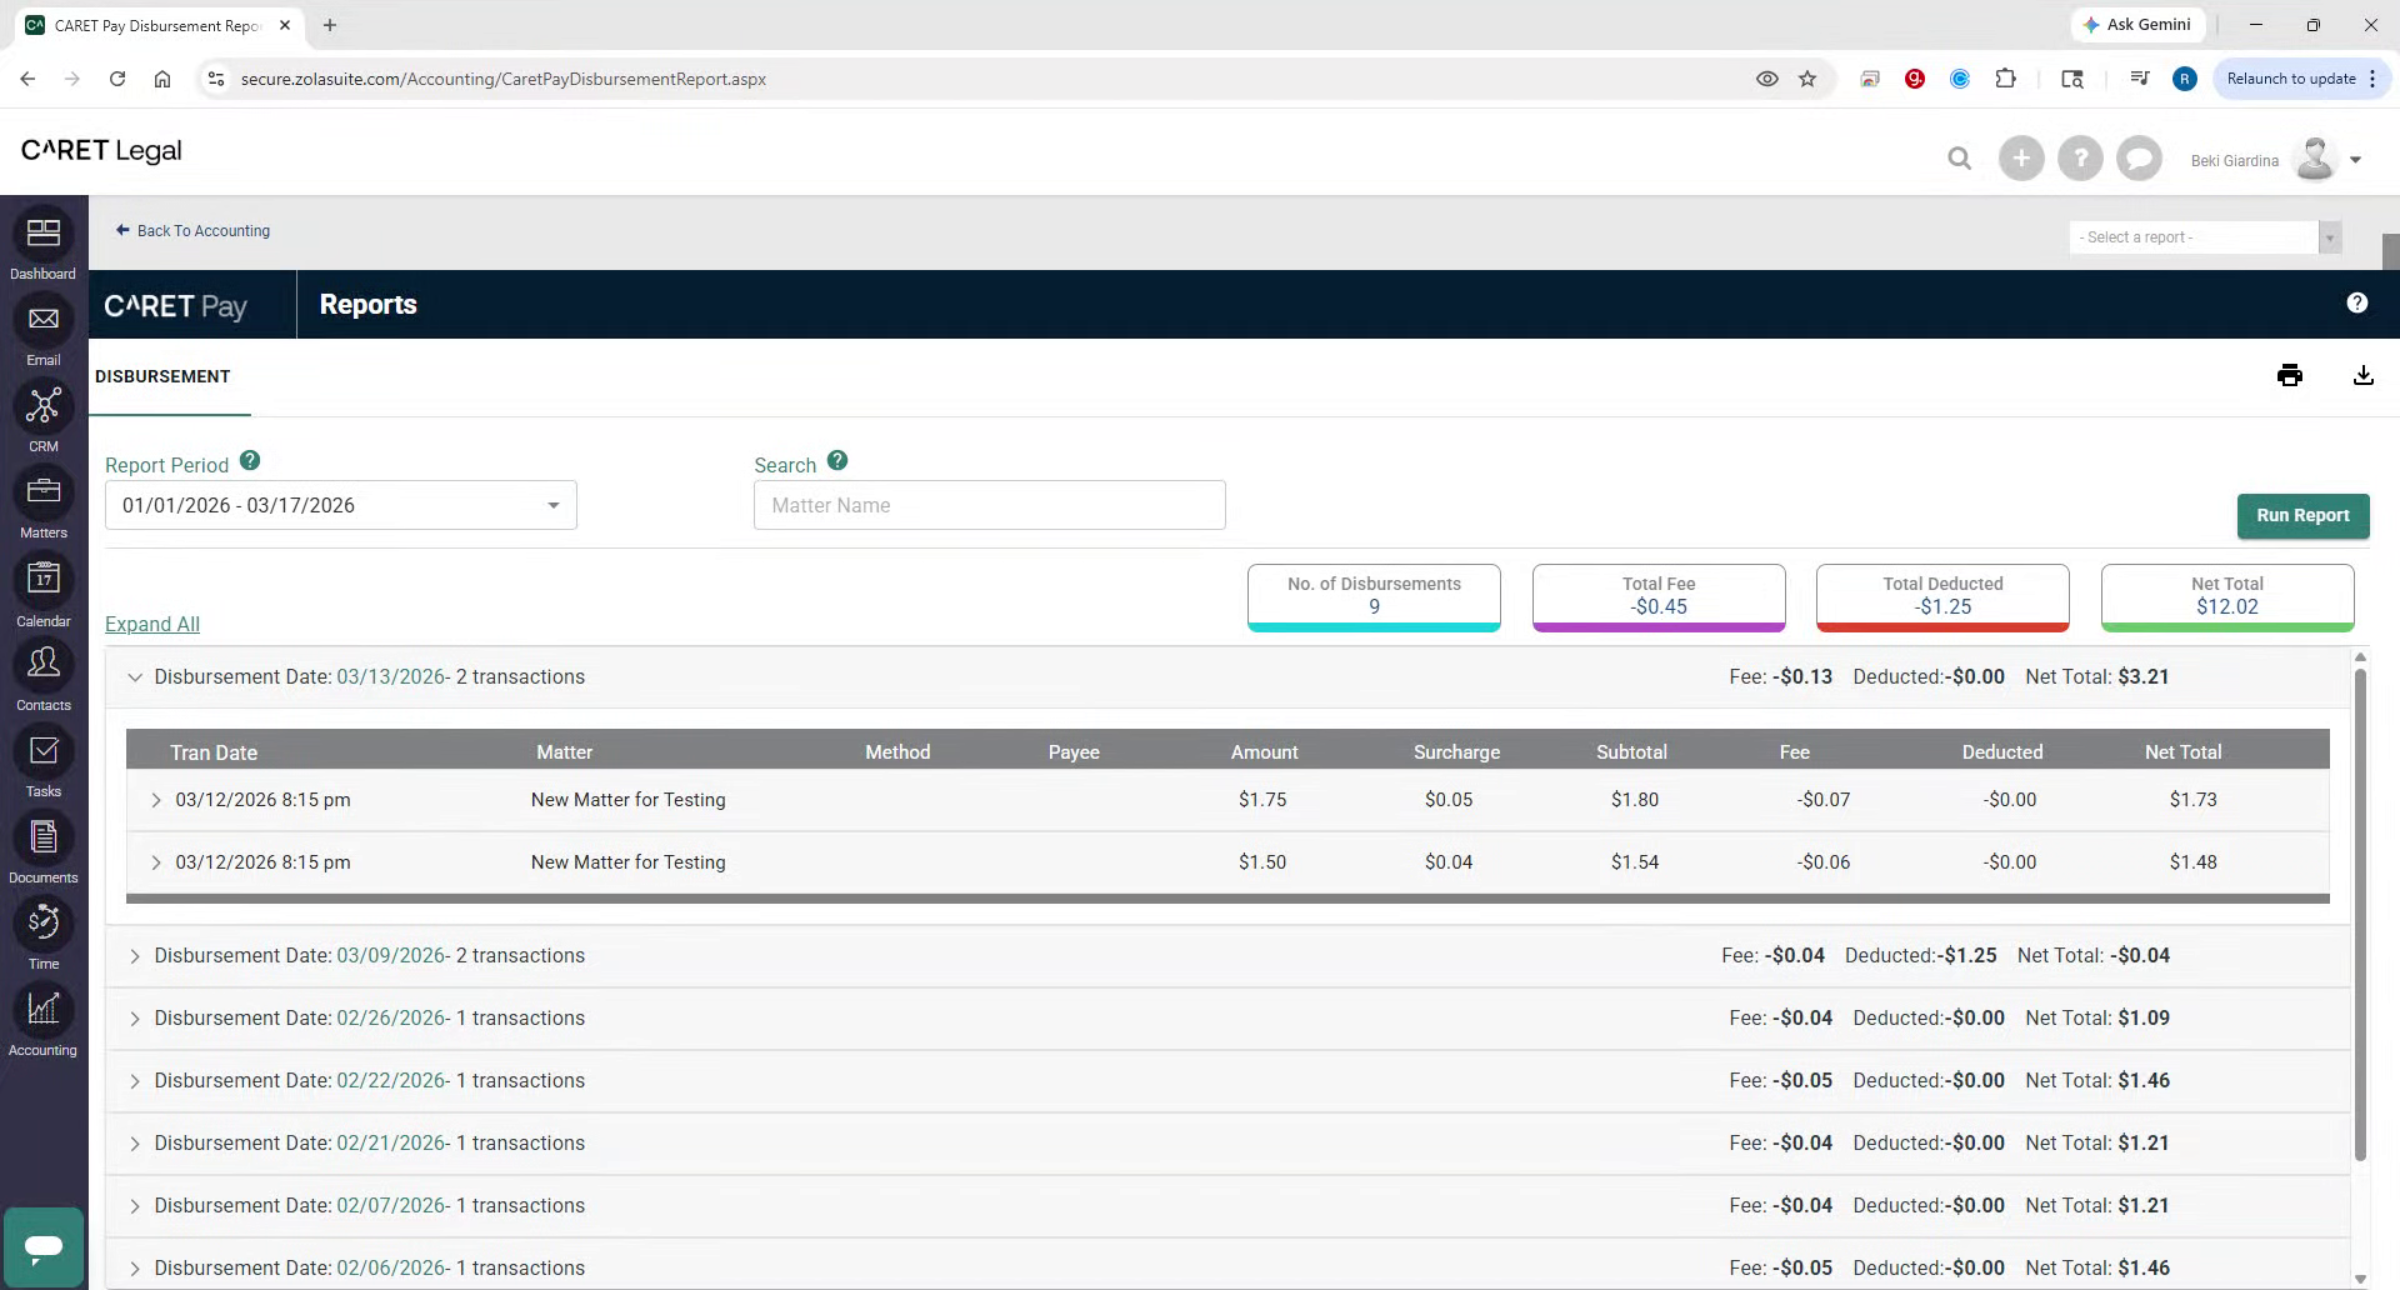The height and width of the screenshot is (1290, 2400).
Task: Click the Matter Name search field
Action: click(x=989, y=505)
